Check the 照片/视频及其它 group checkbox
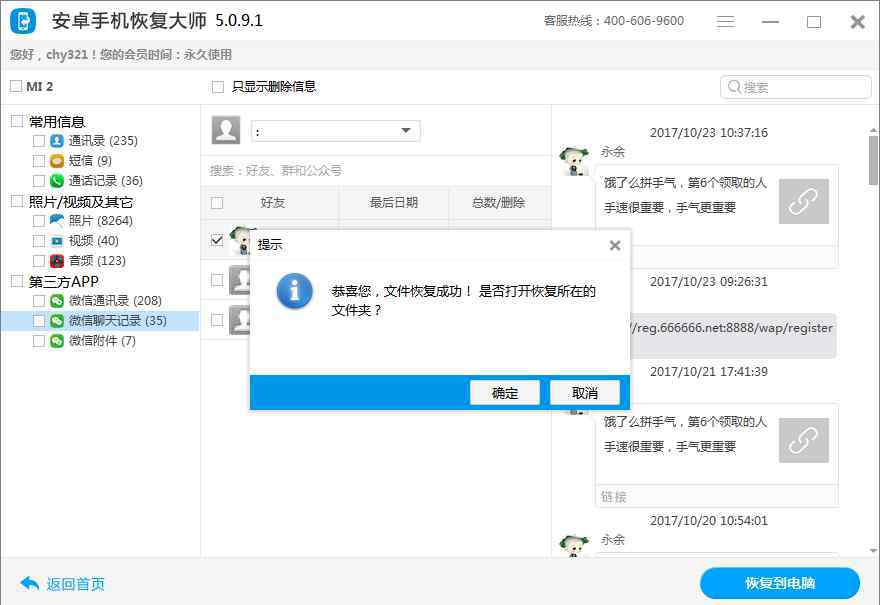Viewport: 880px width, 605px height. [17, 201]
